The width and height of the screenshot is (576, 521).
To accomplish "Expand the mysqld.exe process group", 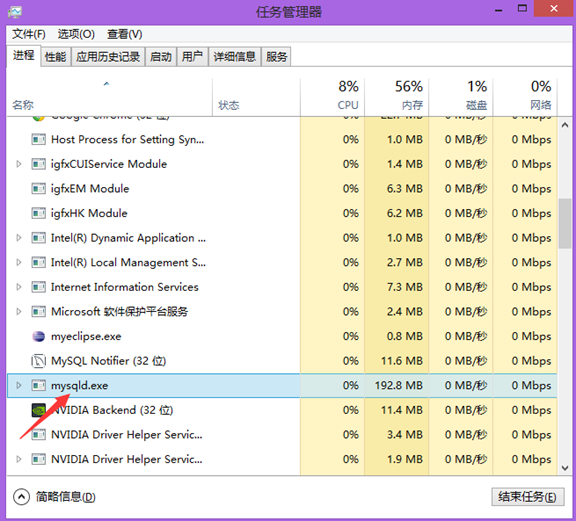I will pyautogui.click(x=19, y=386).
